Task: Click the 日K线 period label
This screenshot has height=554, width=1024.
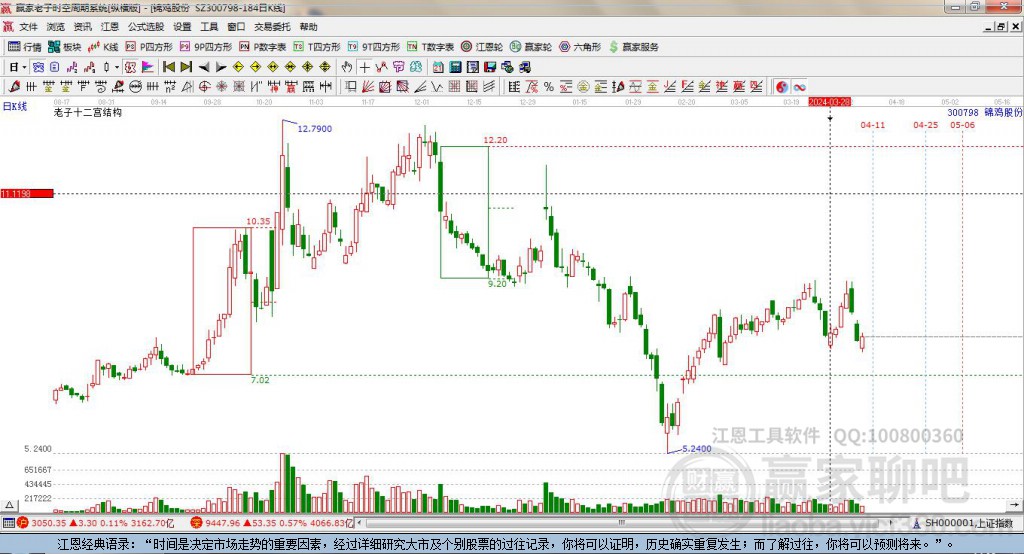Action: coord(15,106)
